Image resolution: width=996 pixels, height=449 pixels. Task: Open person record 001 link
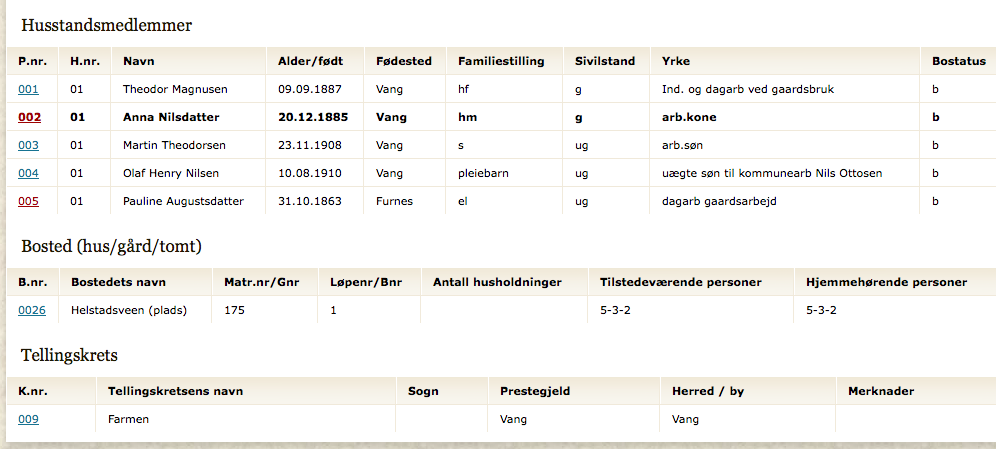[28, 90]
